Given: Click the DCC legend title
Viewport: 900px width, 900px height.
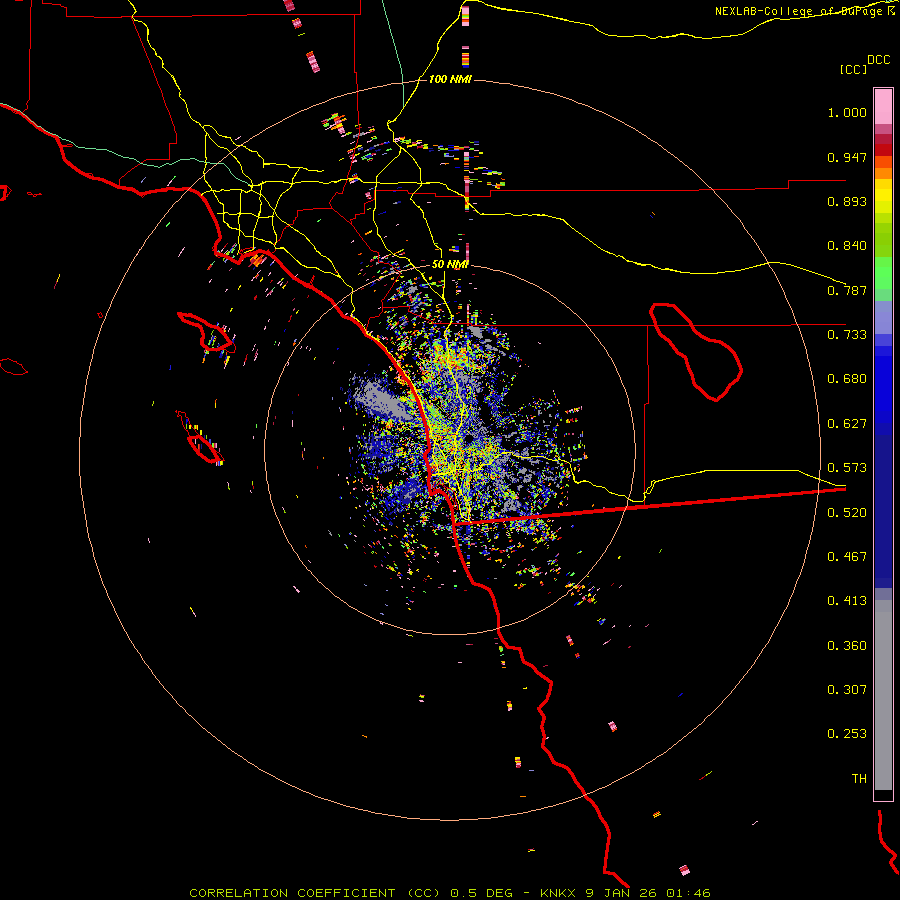Looking at the screenshot, I should click(x=878, y=60).
